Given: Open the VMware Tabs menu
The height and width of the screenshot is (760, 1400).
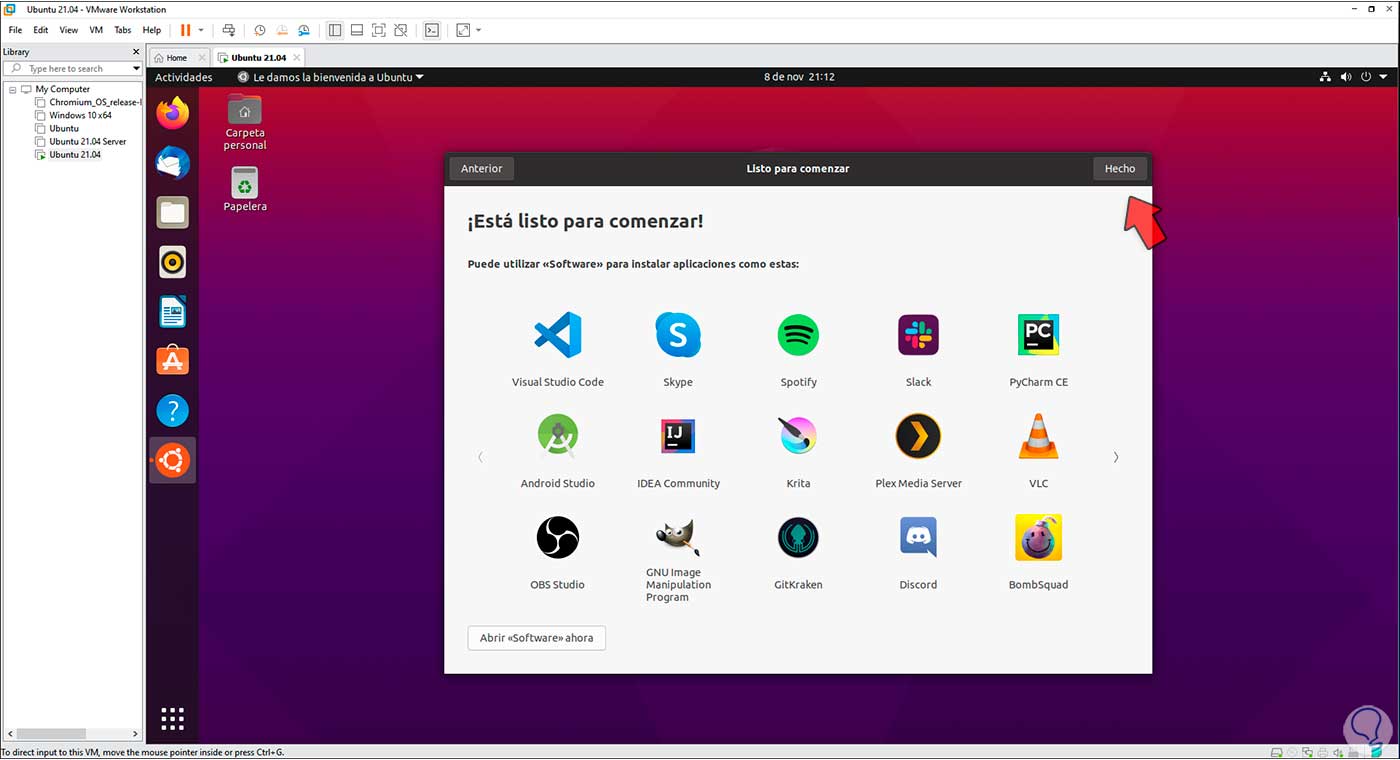Looking at the screenshot, I should [x=123, y=30].
